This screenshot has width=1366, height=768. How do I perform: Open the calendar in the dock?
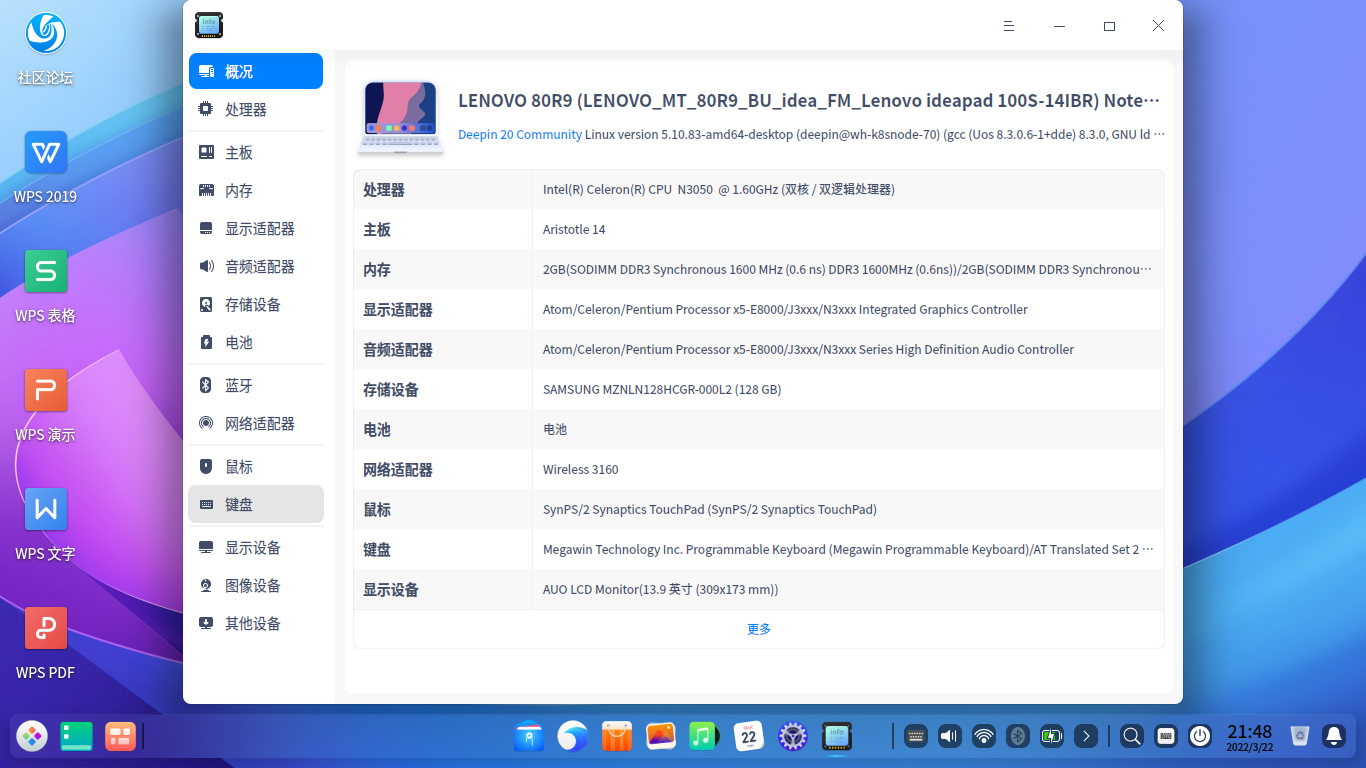click(x=749, y=737)
